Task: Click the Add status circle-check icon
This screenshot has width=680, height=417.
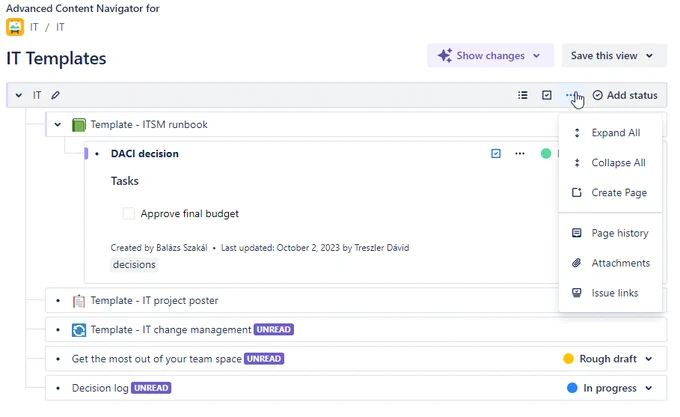Action: [x=598, y=95]
